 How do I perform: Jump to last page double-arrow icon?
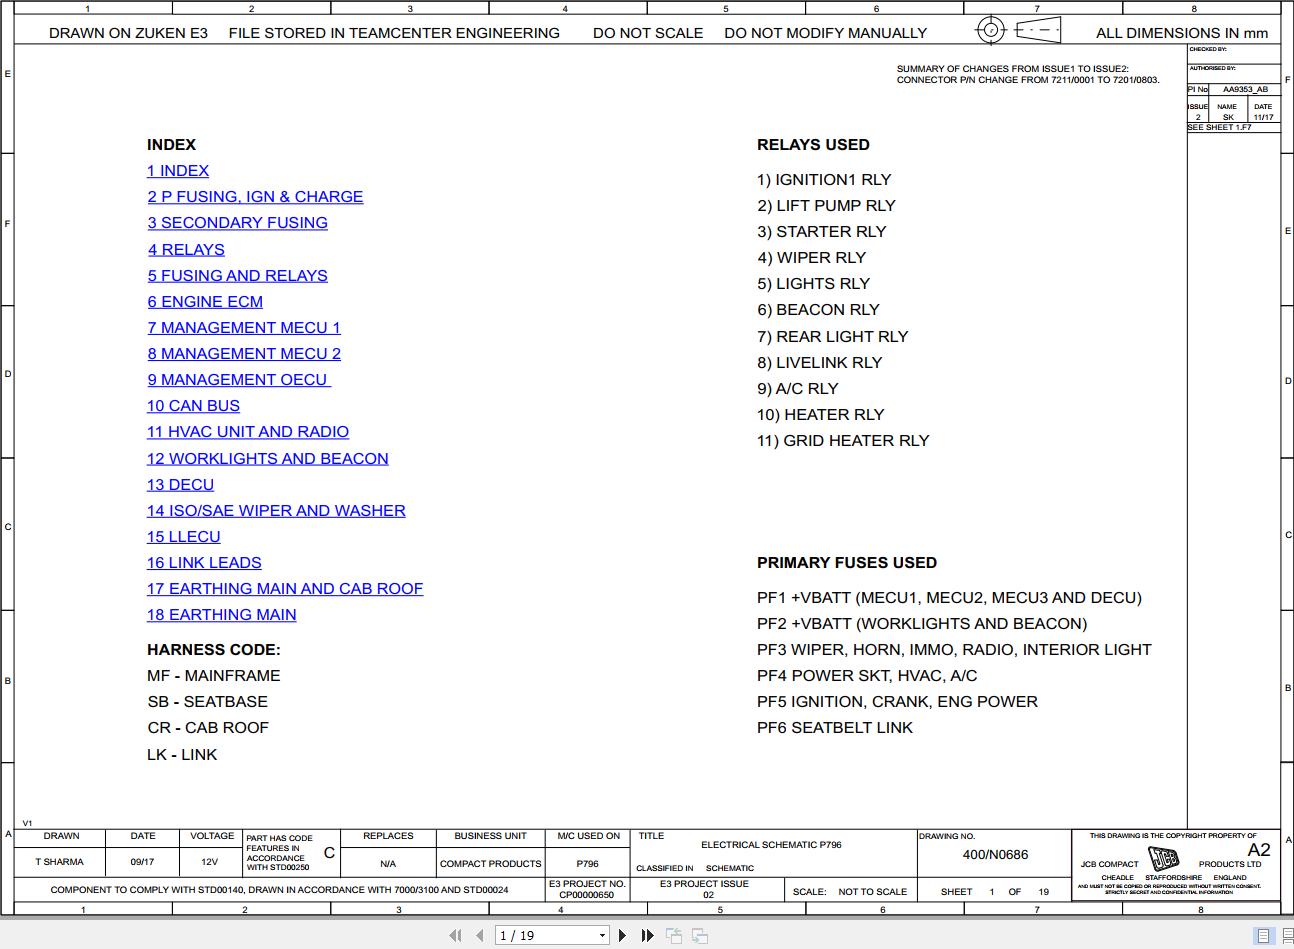tap(647, 935)
